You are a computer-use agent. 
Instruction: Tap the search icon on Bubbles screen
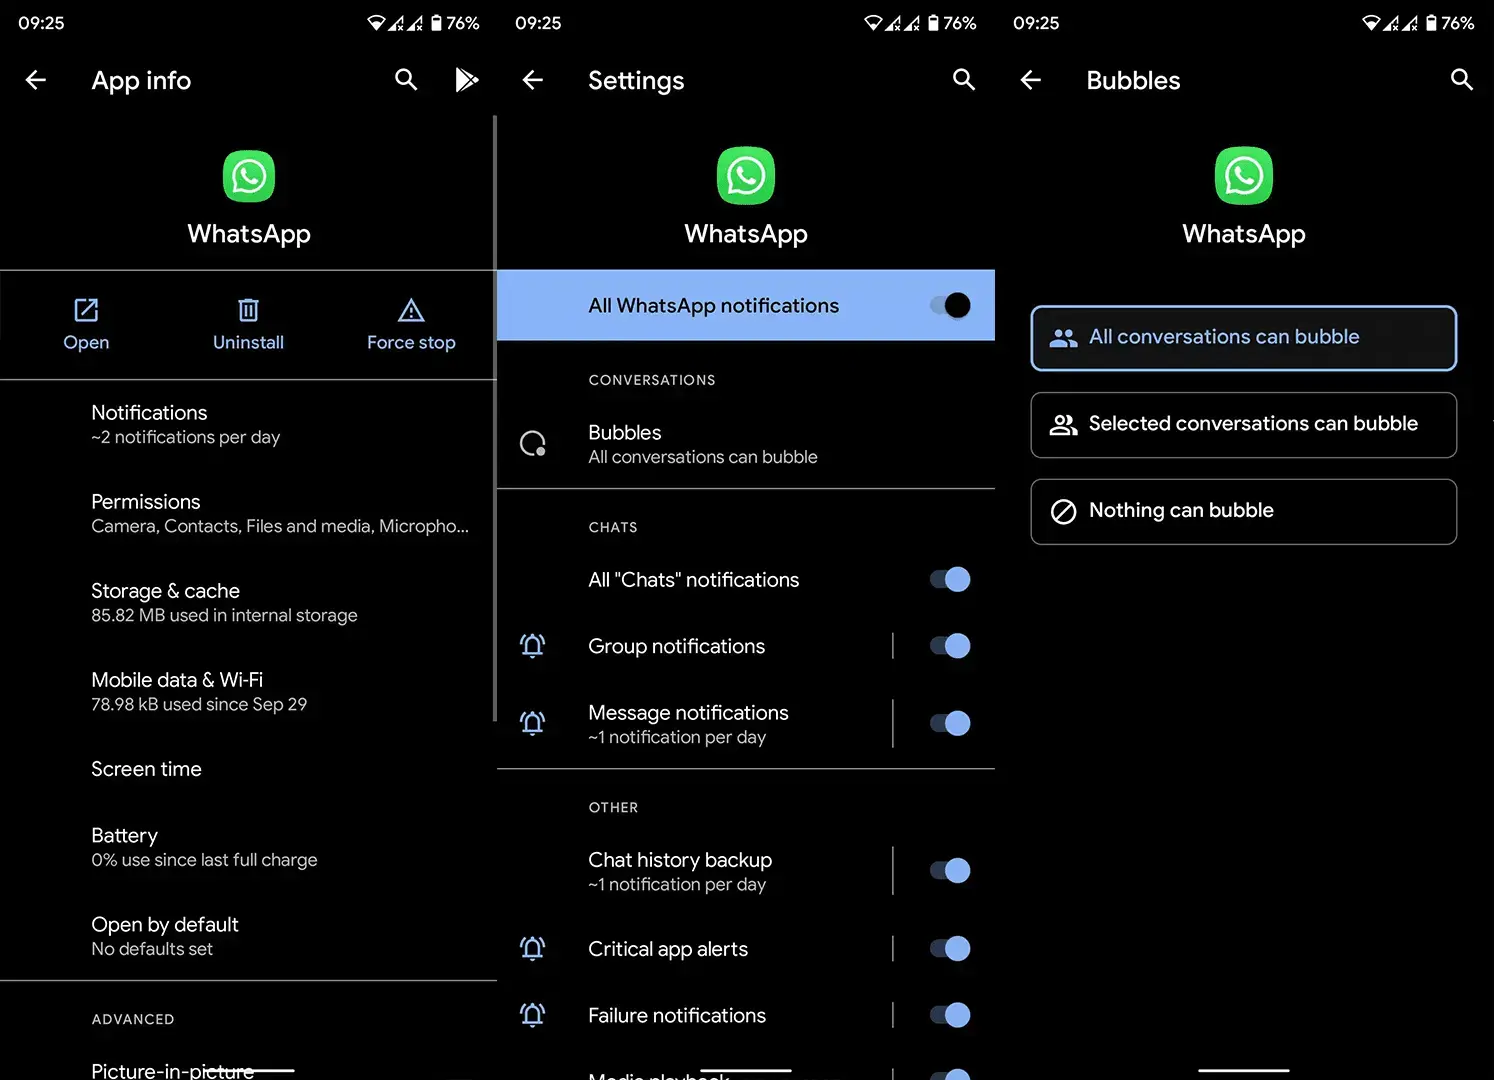click(x=1461, y=80)
